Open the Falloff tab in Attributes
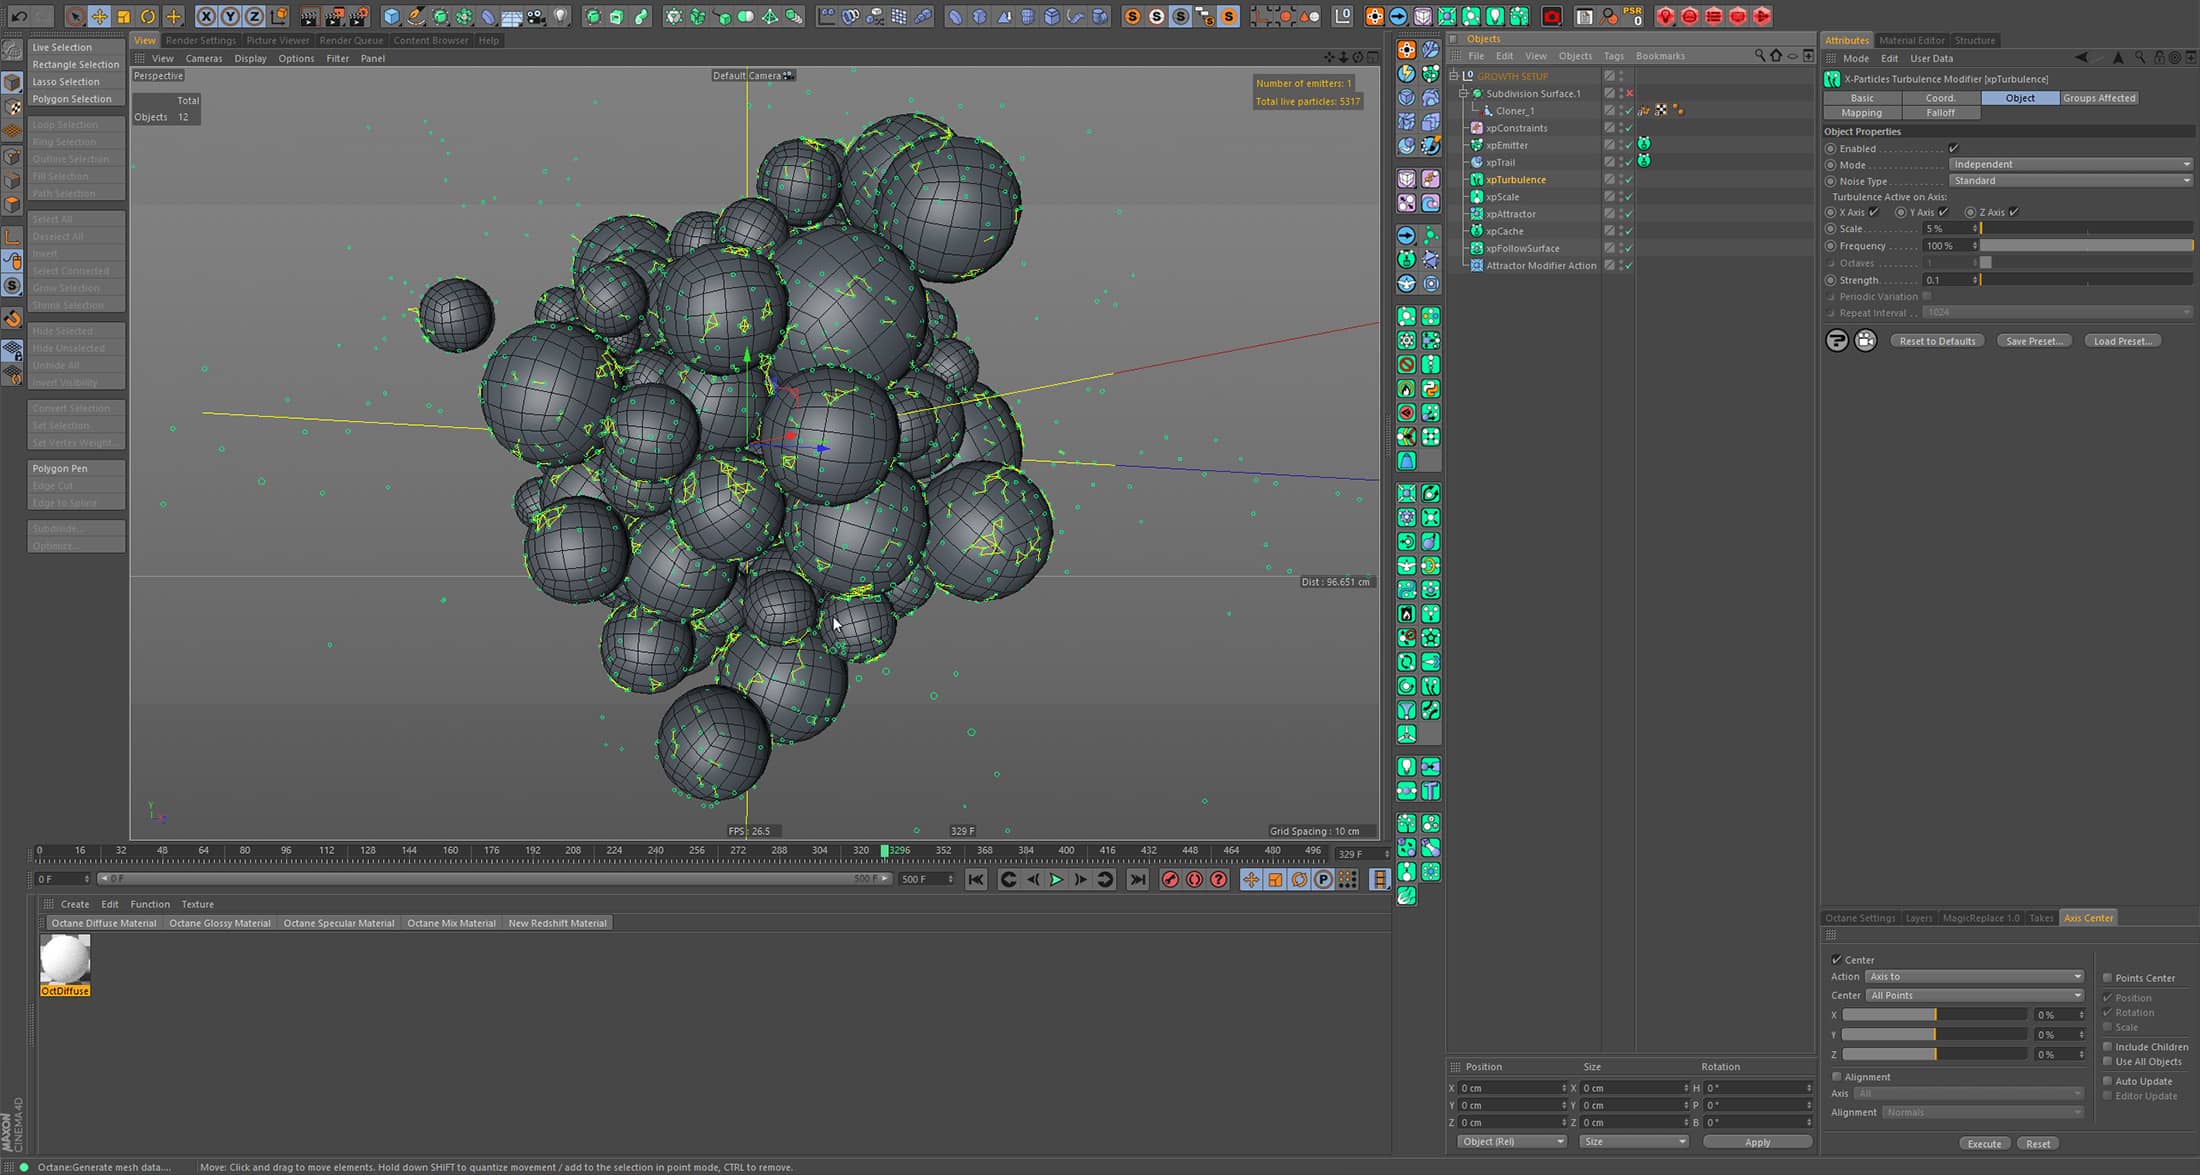Image resolution: width=2200 pixels, height=1175 pixels. coord(1940,113)
